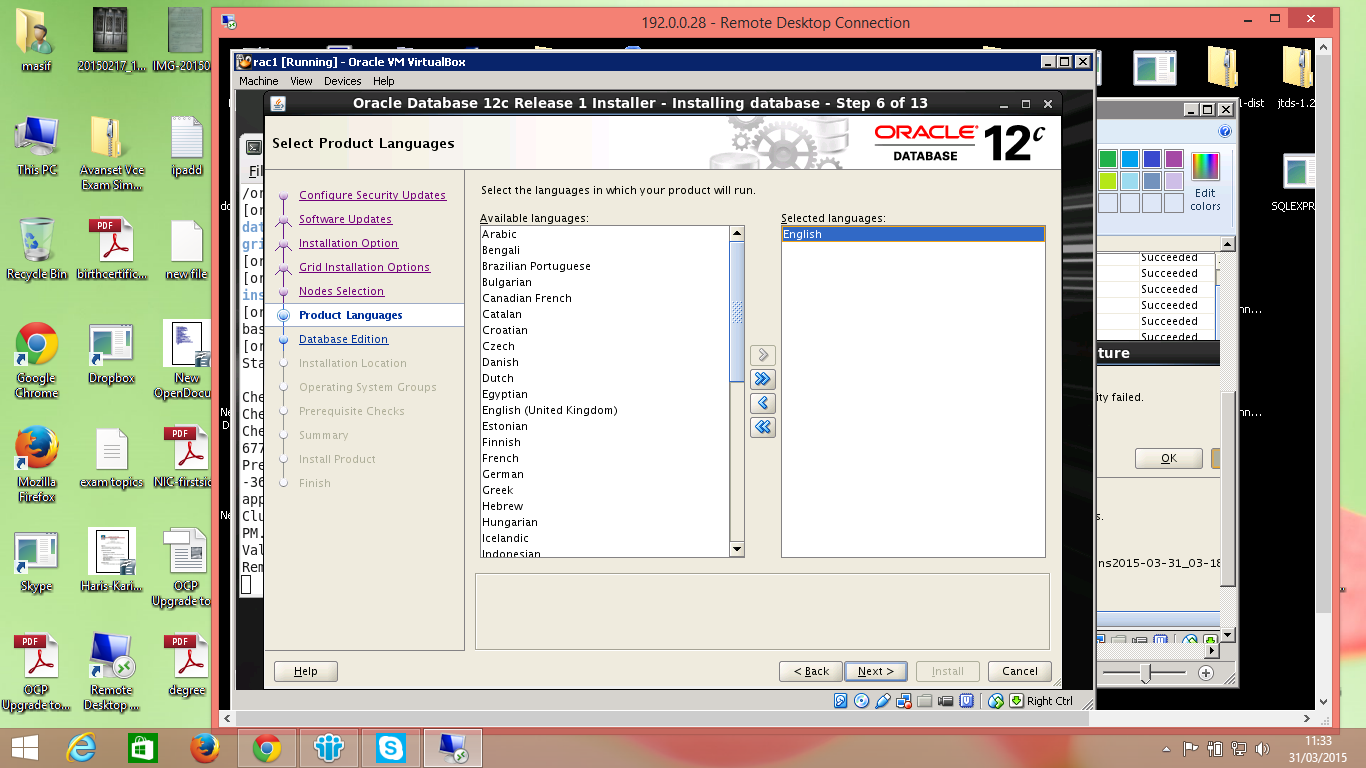This screenshot has width=1366, height=768.
Task: Click VirtualBox mouse integration status icon
Action: click(996, 701)
